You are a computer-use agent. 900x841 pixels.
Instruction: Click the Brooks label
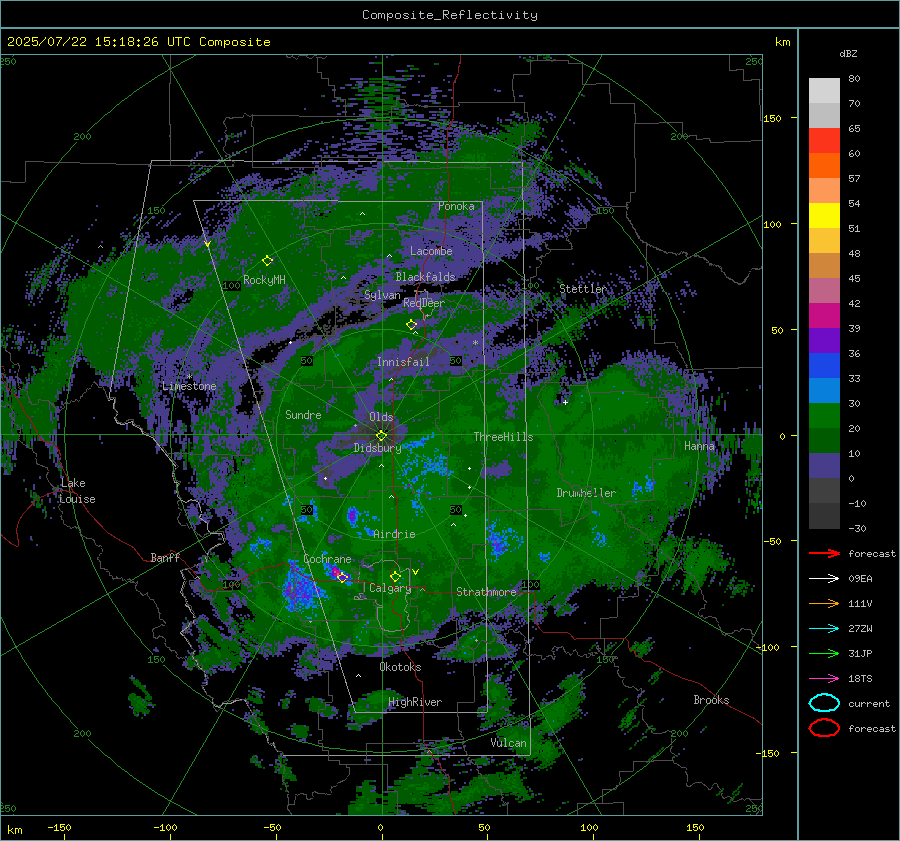711,700
